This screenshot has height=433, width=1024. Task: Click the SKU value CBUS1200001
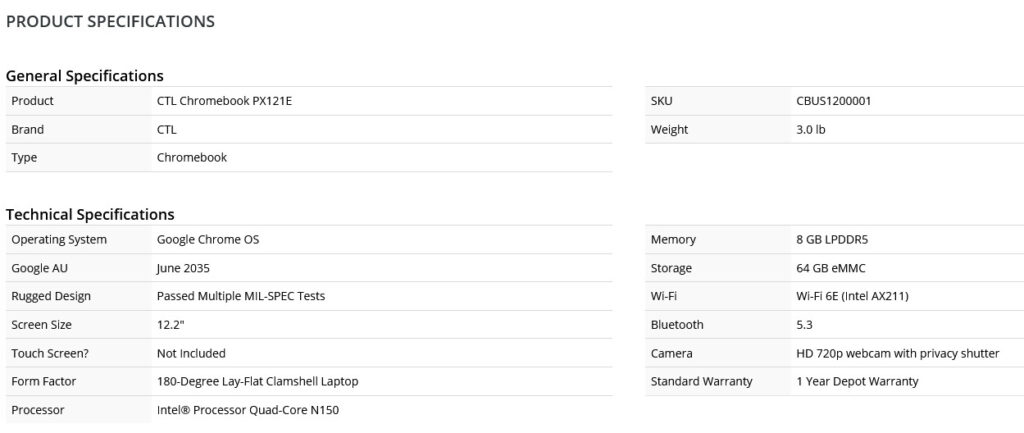click(x=833, y=101)
